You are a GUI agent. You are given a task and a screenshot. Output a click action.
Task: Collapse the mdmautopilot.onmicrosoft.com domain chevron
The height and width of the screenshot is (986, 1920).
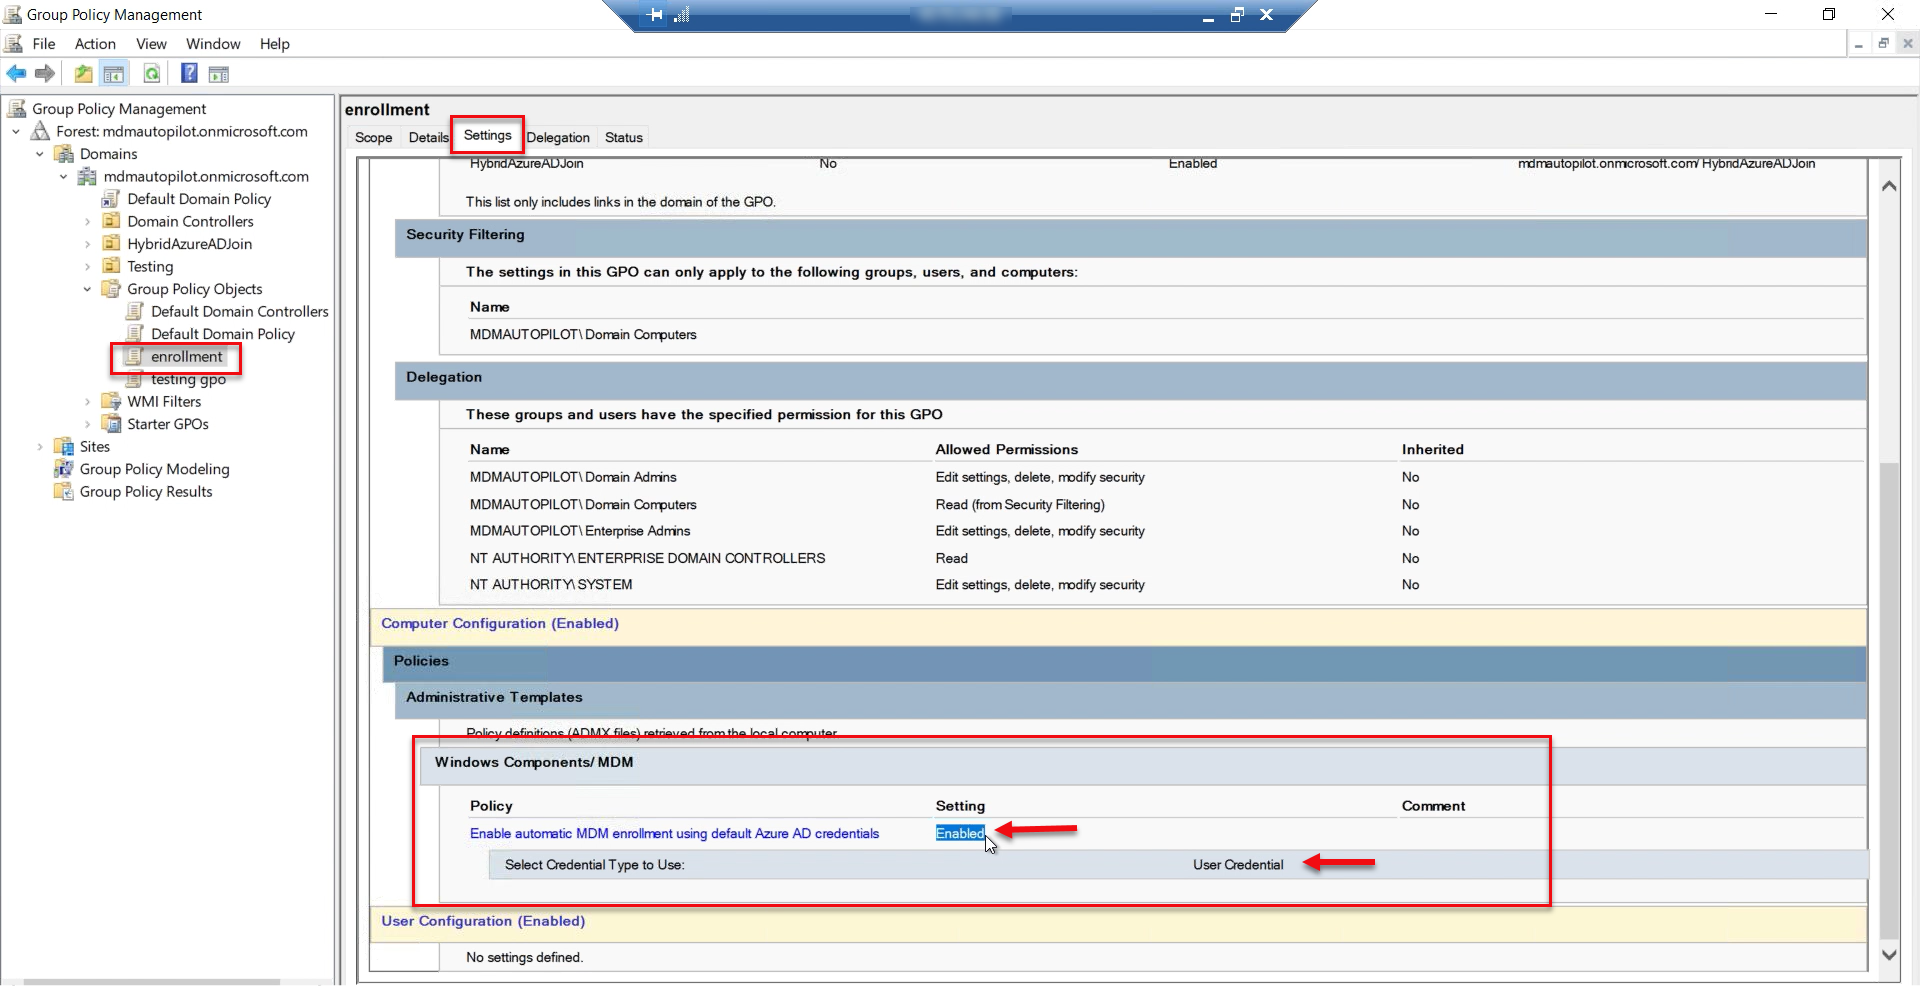coord(64,176)
